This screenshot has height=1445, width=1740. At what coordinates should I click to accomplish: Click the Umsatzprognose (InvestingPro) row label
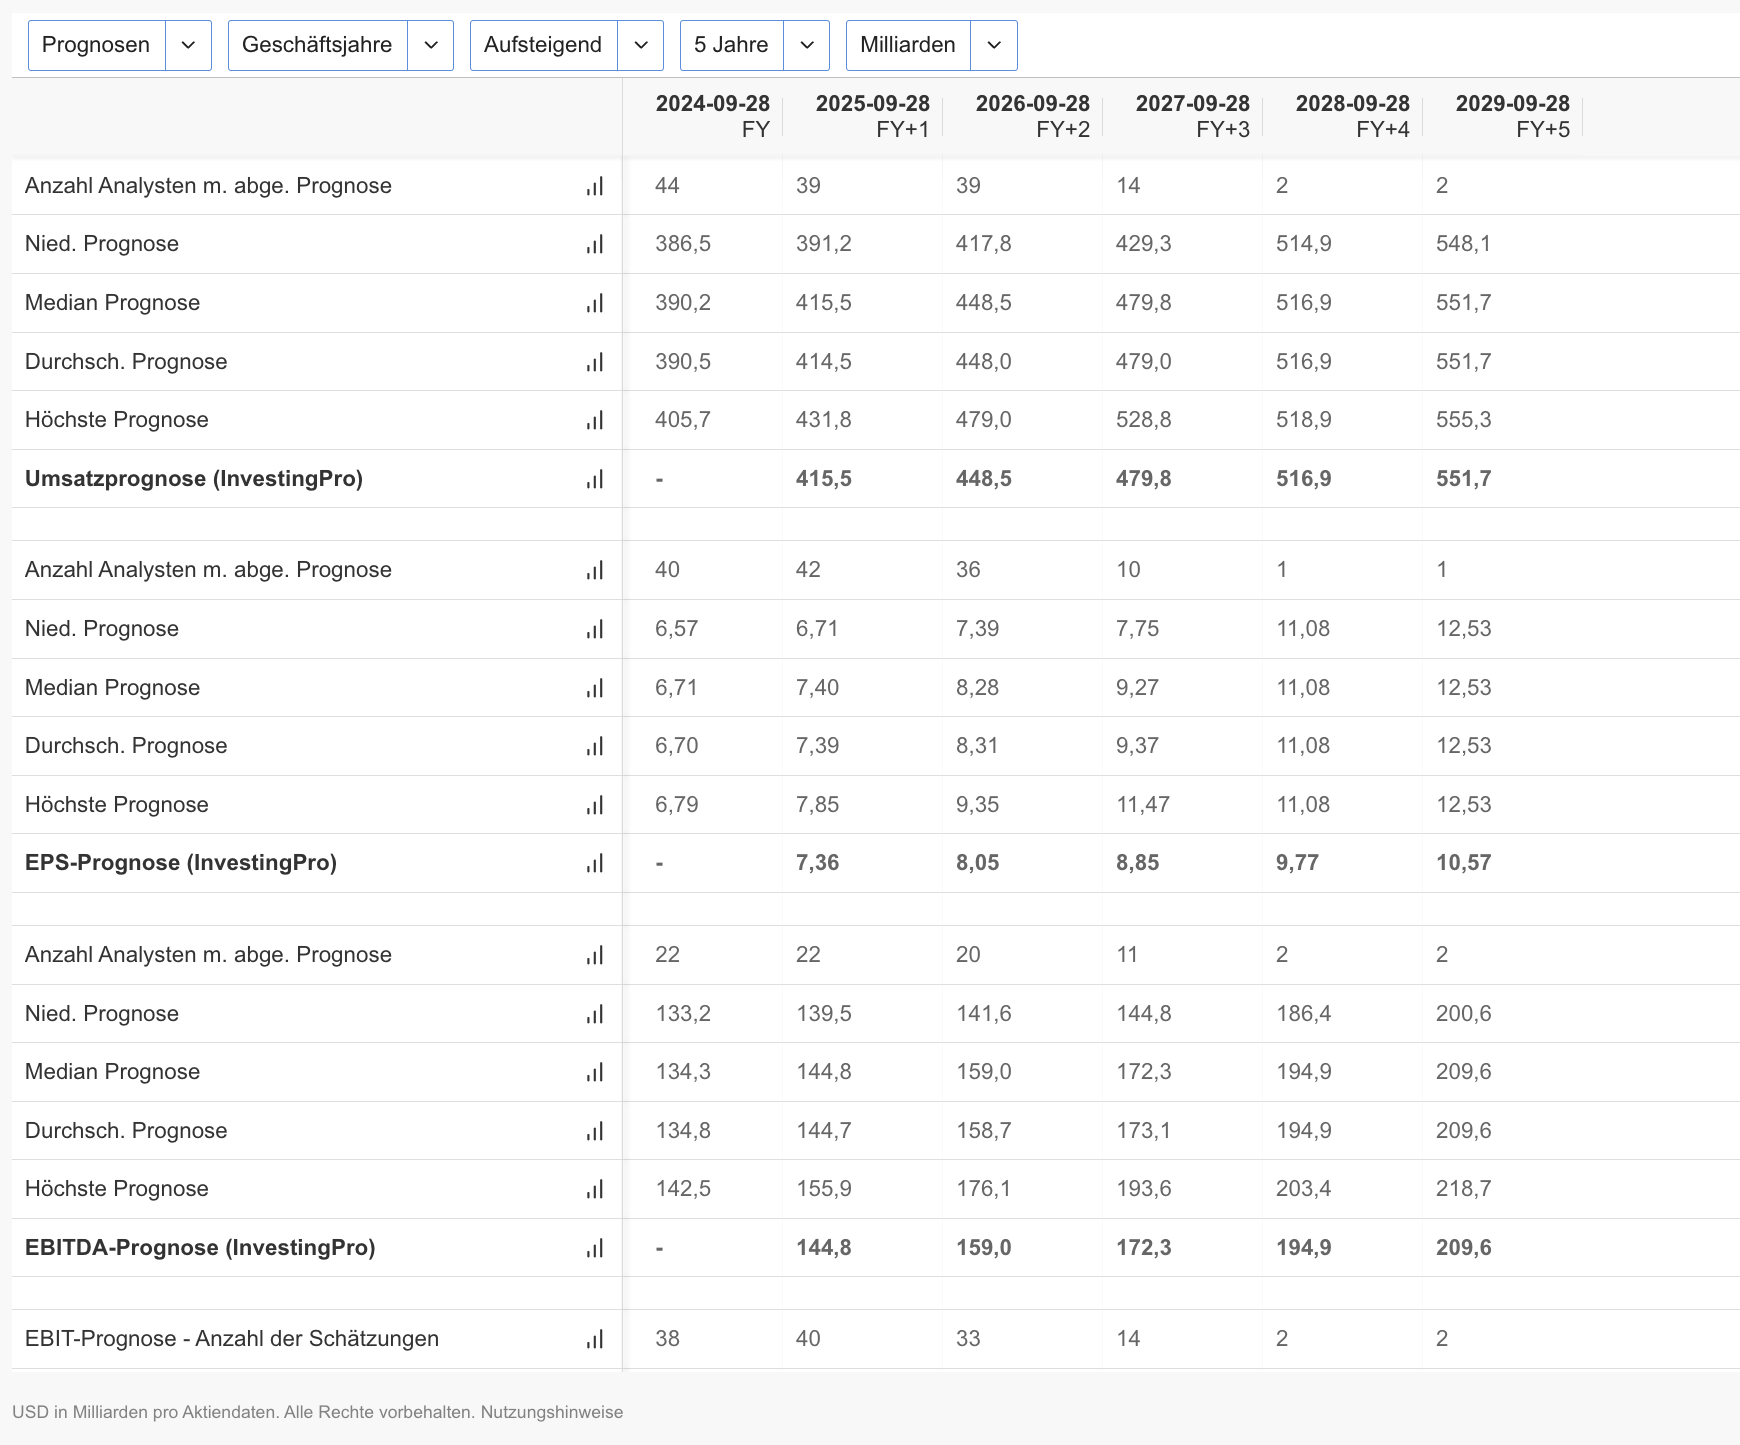point(194,479)
